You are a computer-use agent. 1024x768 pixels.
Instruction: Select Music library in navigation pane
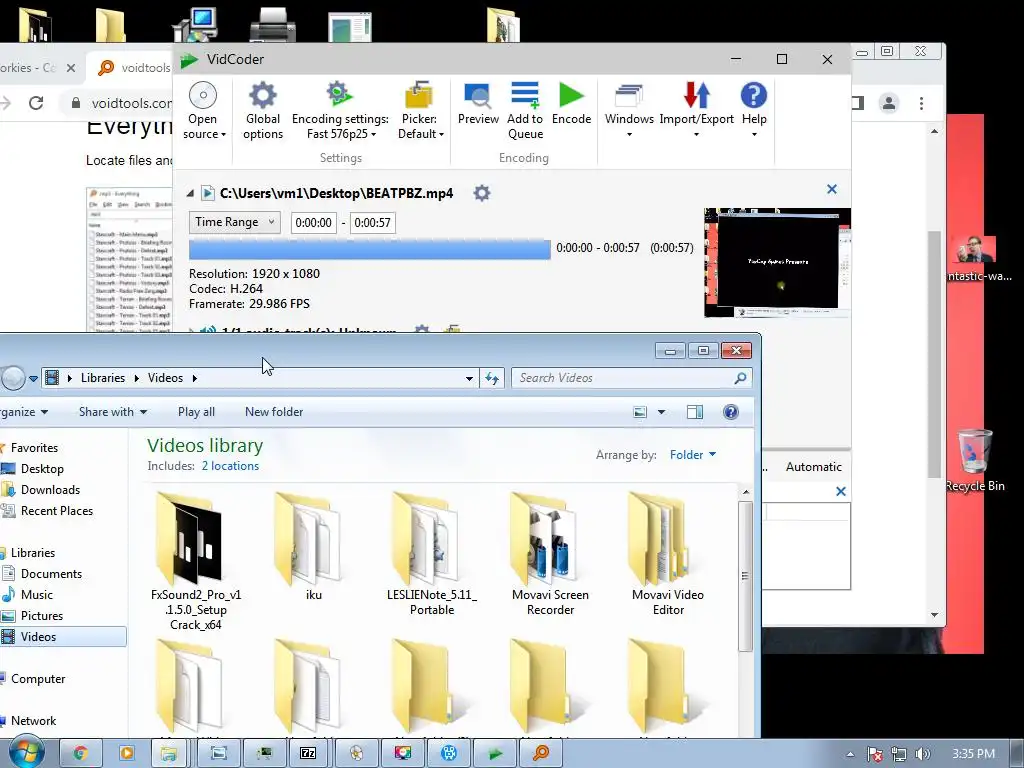tap(37, 595)
